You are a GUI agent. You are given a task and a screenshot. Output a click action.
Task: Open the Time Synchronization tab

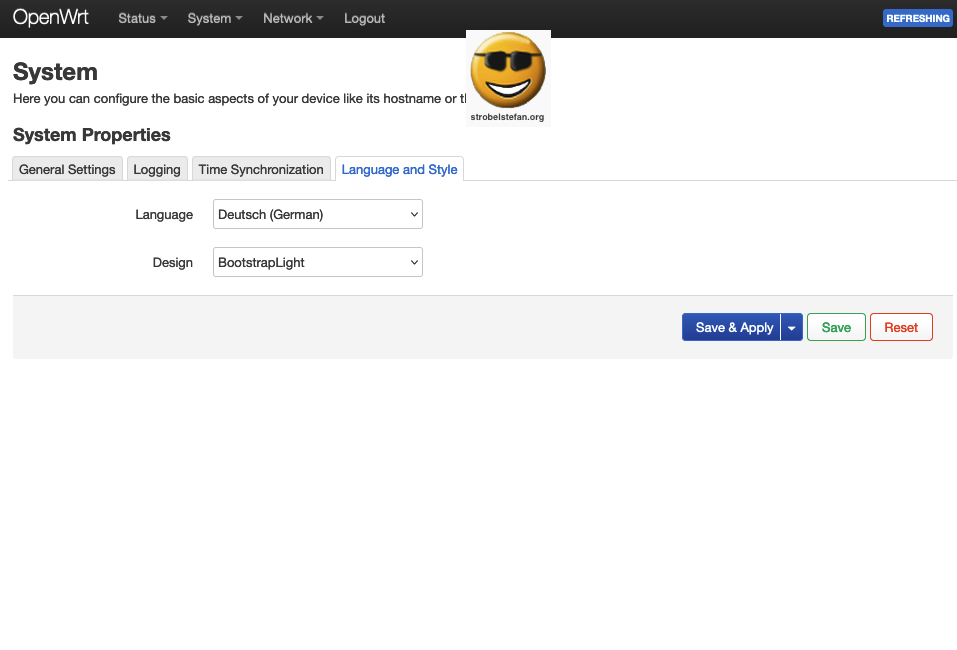coord(261,169)
